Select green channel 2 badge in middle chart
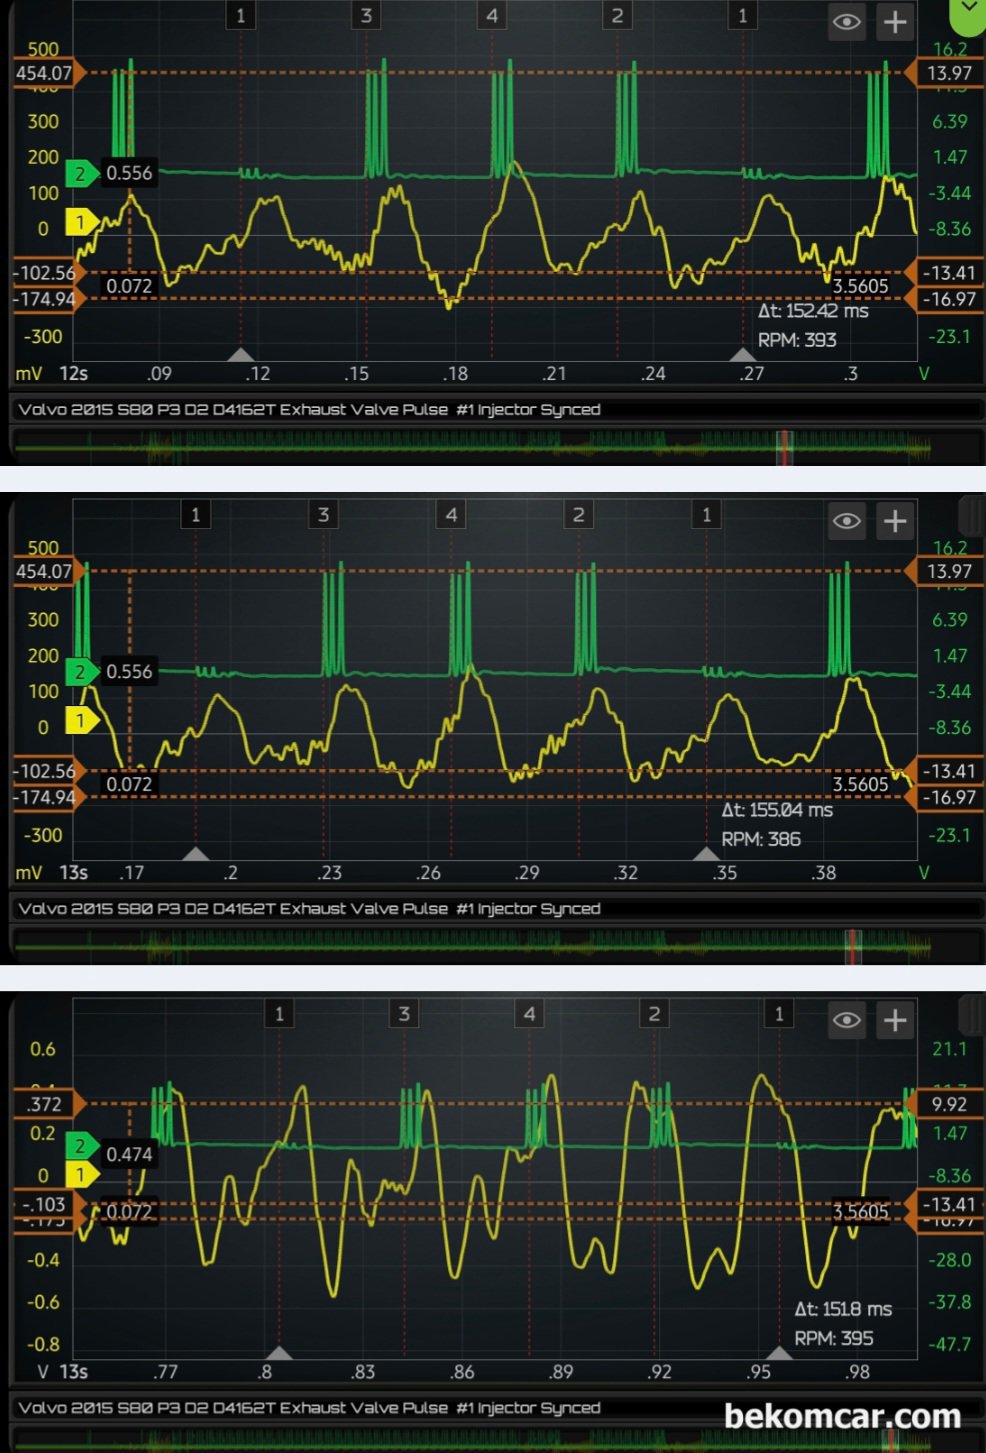 click(80, 672)
